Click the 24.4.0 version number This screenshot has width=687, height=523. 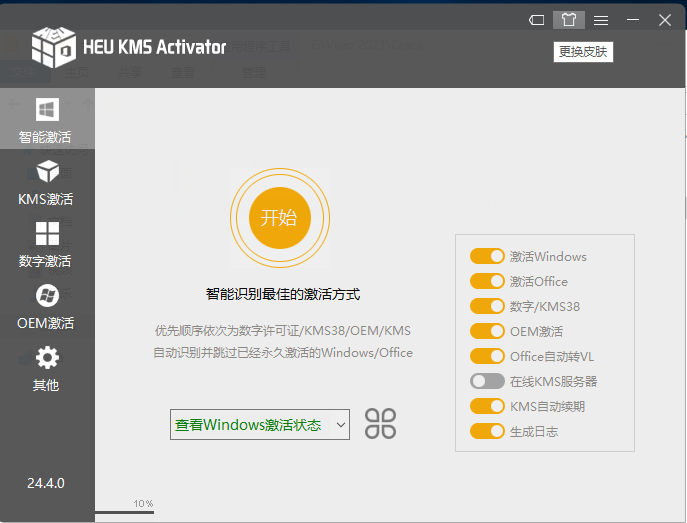point(46,483)
